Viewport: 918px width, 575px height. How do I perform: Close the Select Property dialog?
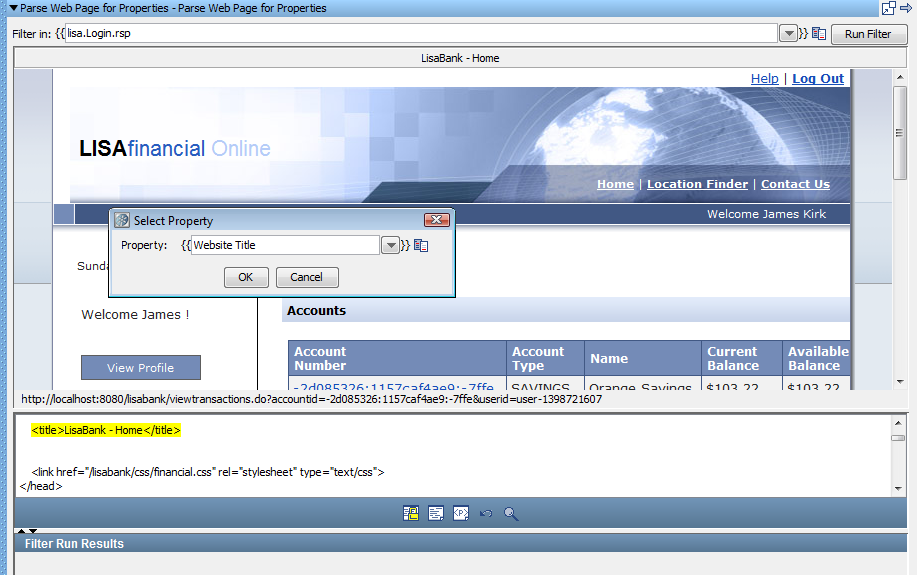[436, 220]
